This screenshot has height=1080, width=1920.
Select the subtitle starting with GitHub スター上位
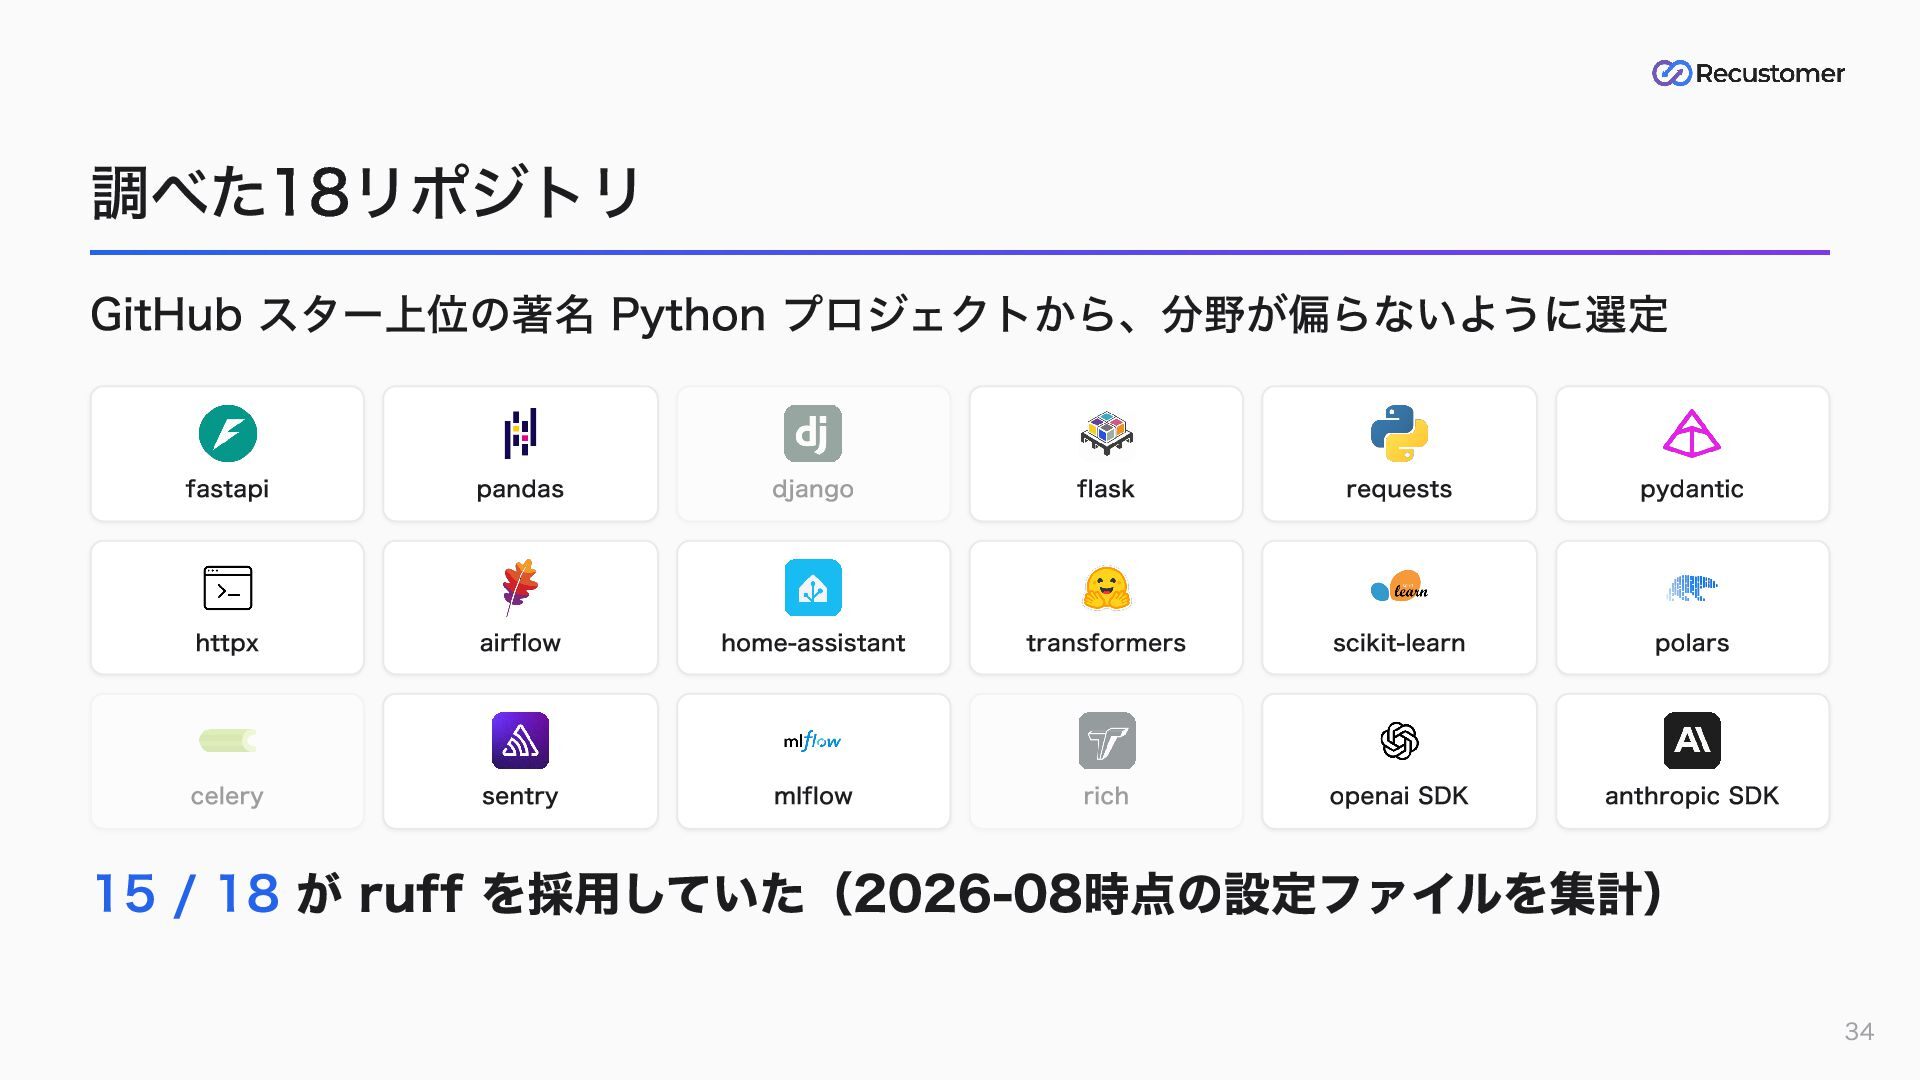click(x=879, y=315)
